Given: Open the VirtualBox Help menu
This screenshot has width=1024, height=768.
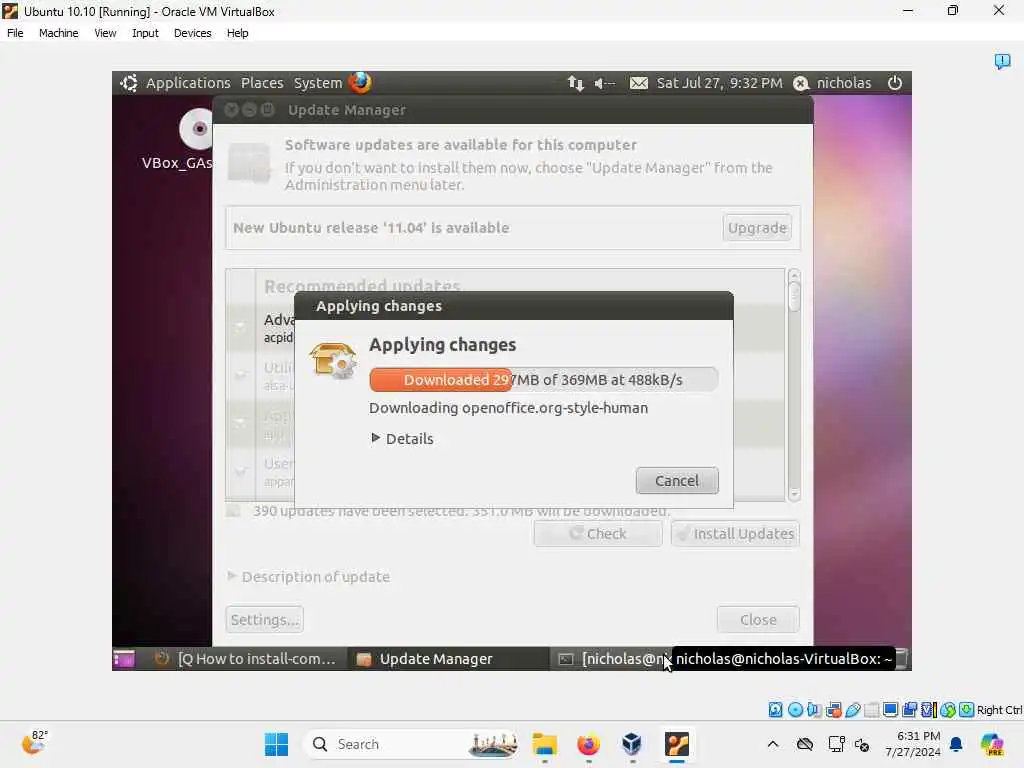Looking at the screenshot, I should point(238,33).
